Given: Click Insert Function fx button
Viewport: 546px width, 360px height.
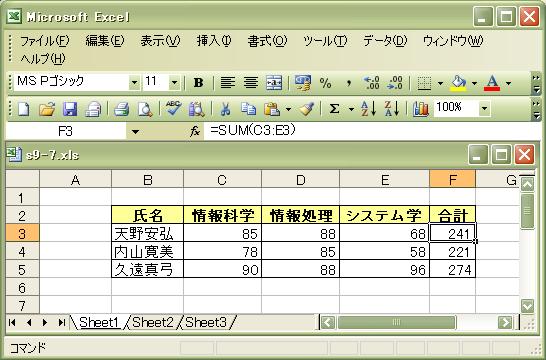Looking at the screenshot, I should (x=195, y=131).
